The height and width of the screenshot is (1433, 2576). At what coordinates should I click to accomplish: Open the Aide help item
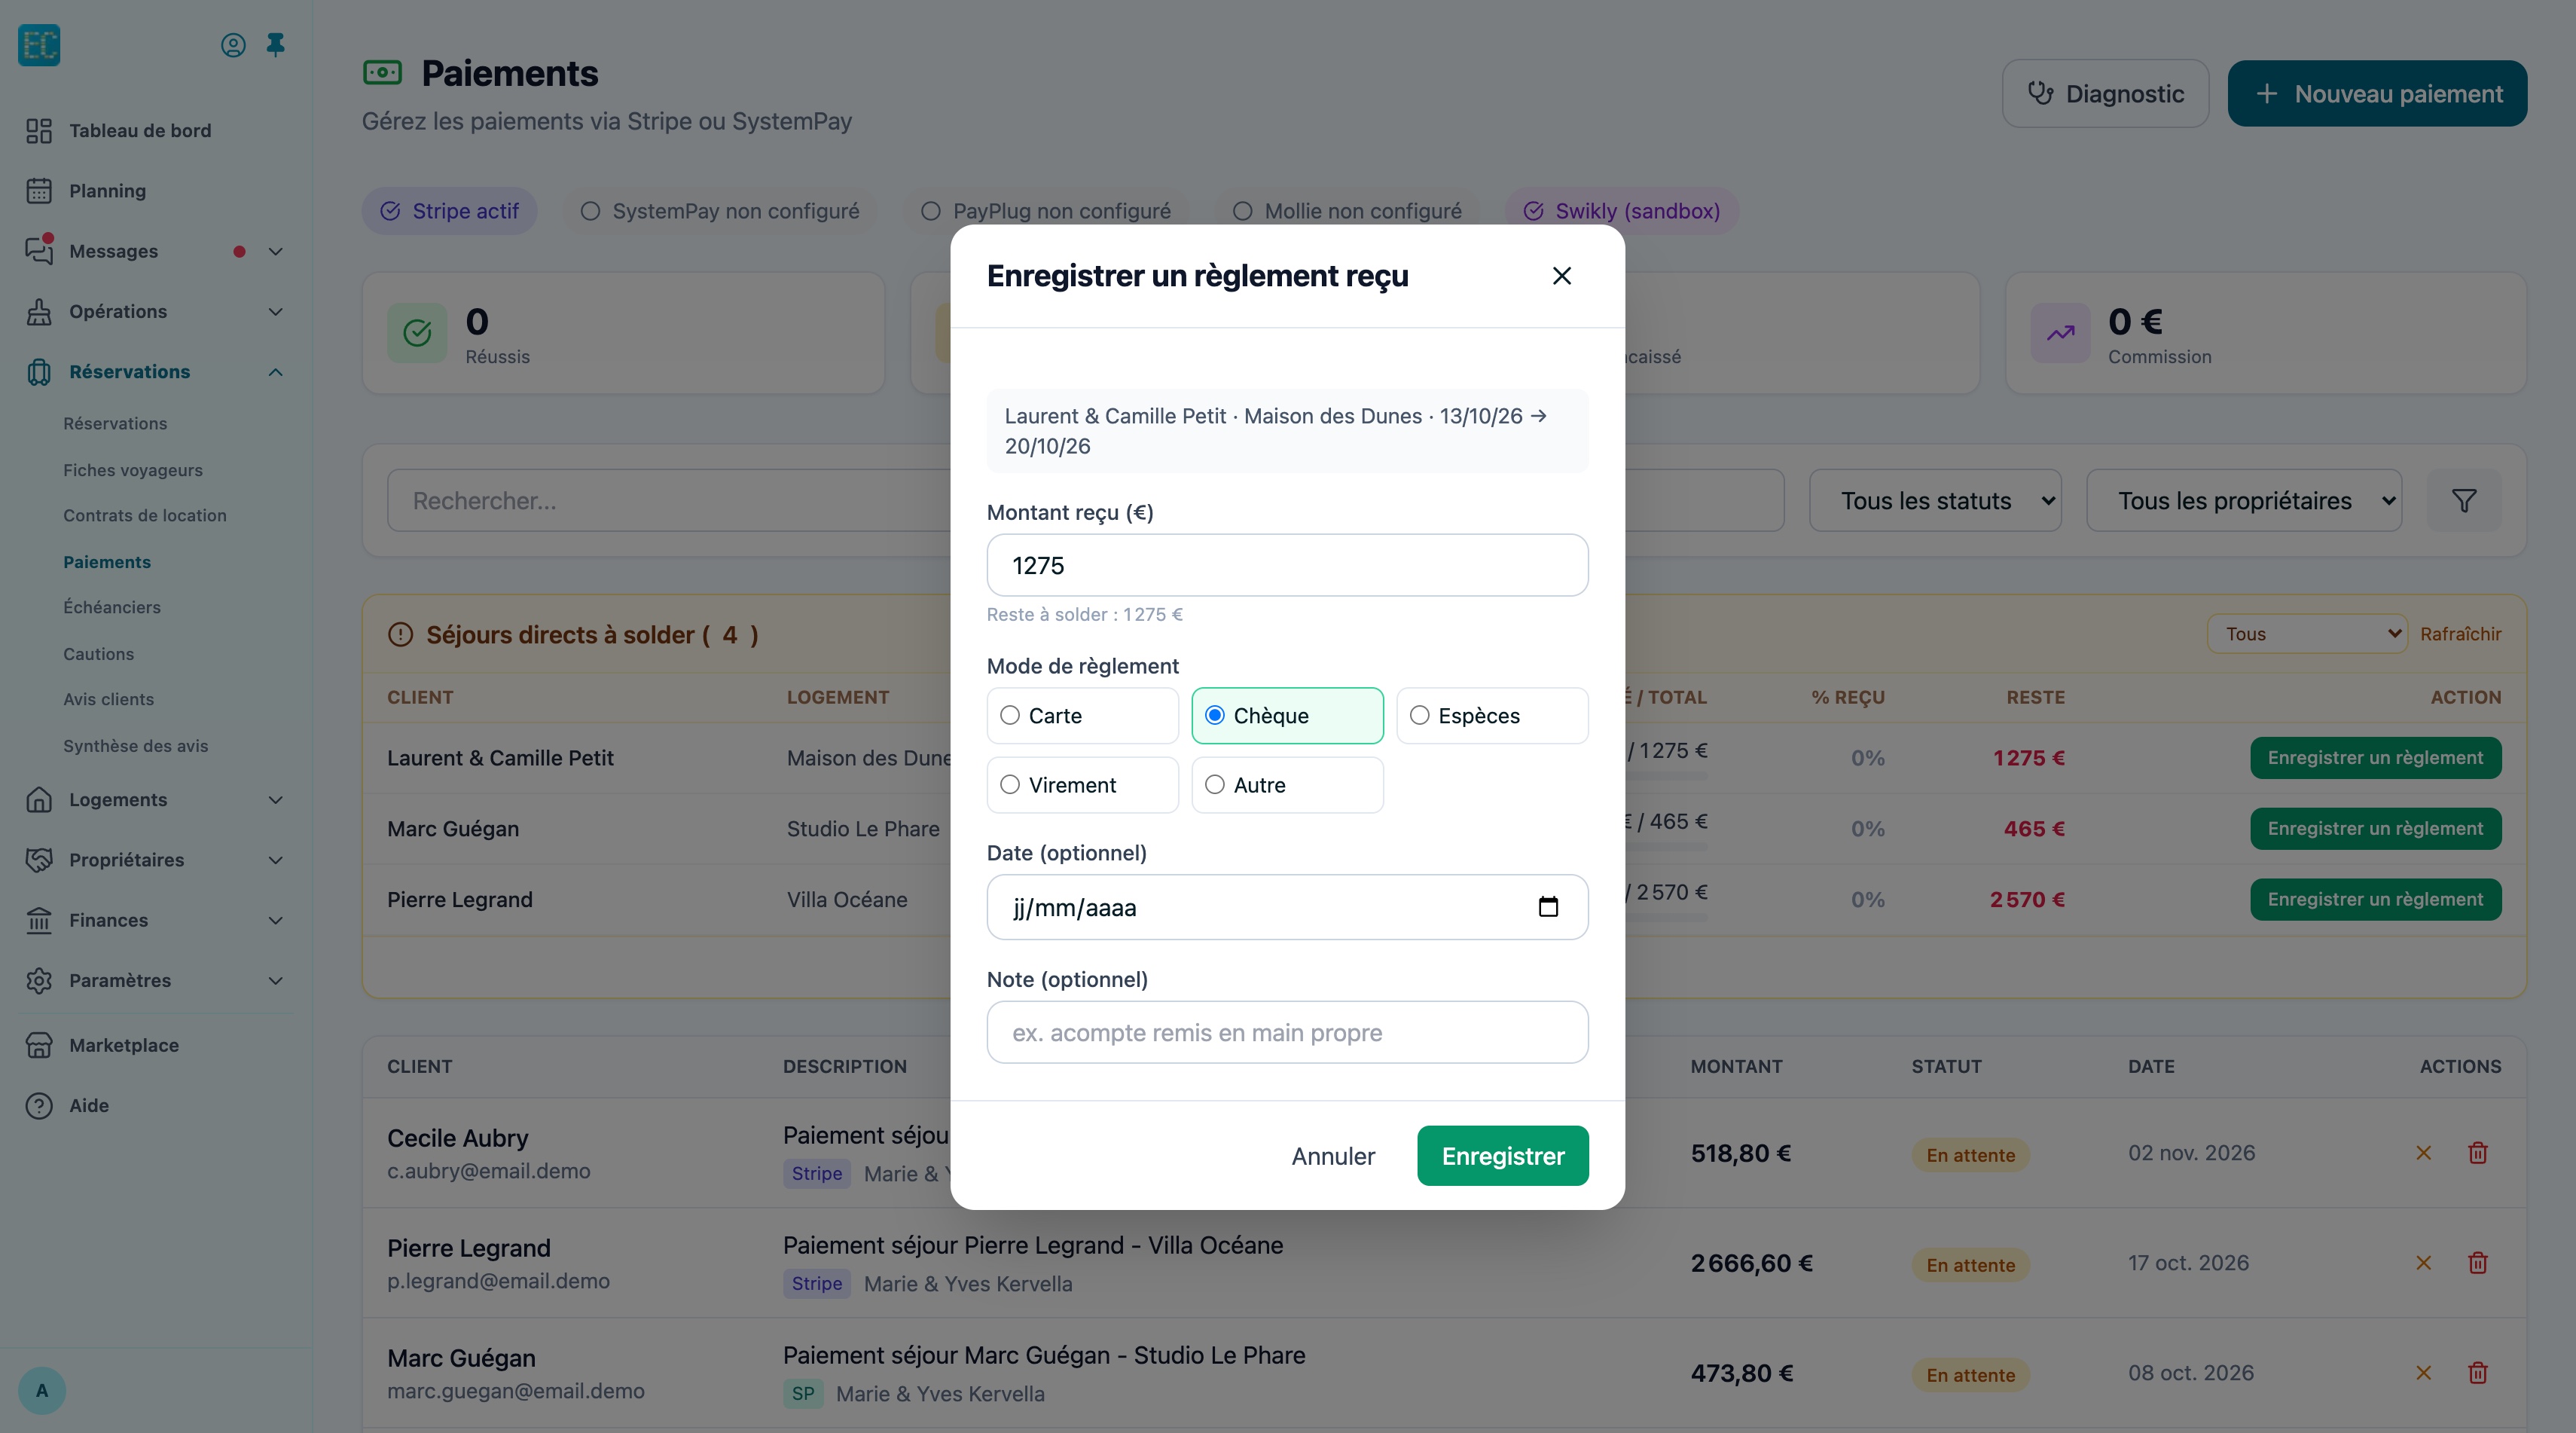[x=89, y=1105]
